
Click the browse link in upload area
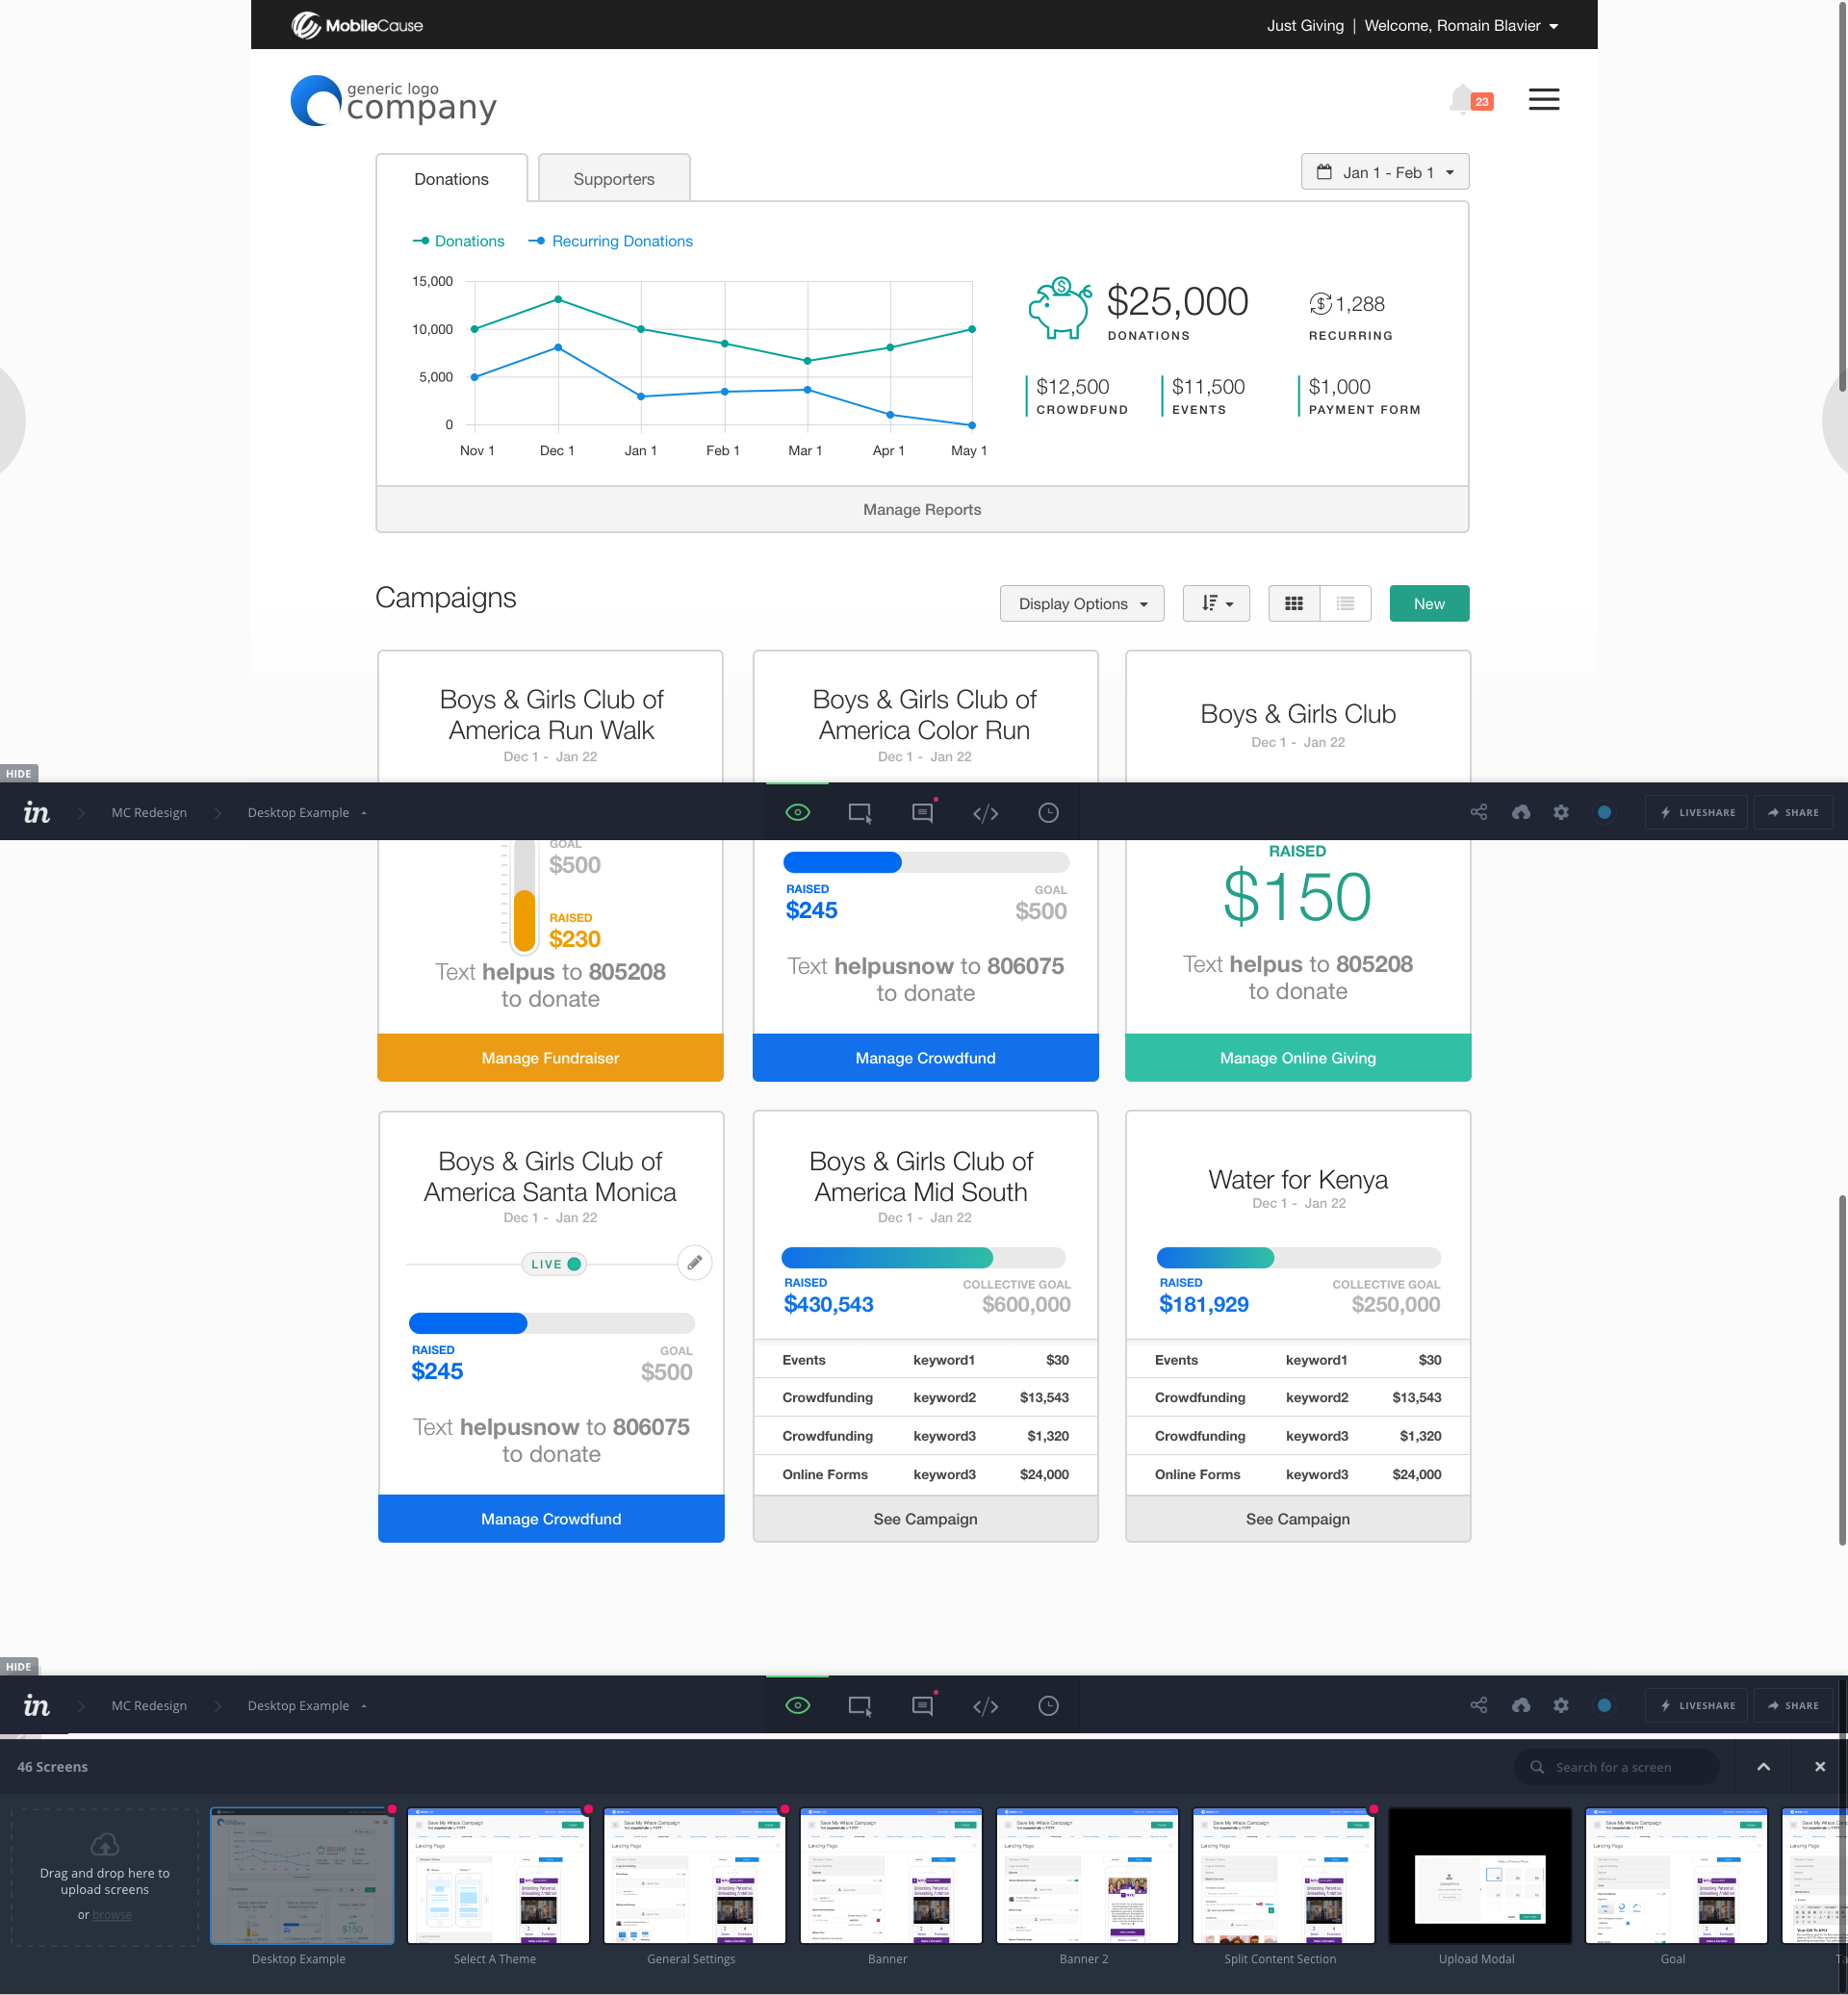point(112,1914)
